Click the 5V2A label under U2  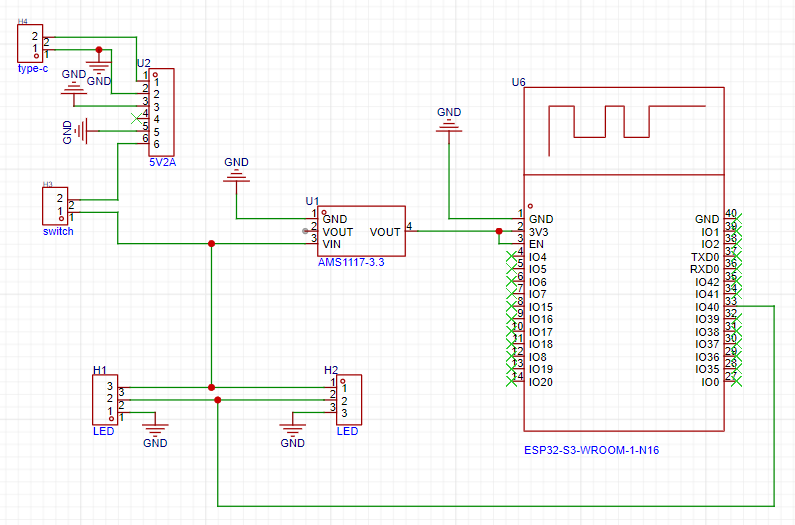(x=162, y=162)
